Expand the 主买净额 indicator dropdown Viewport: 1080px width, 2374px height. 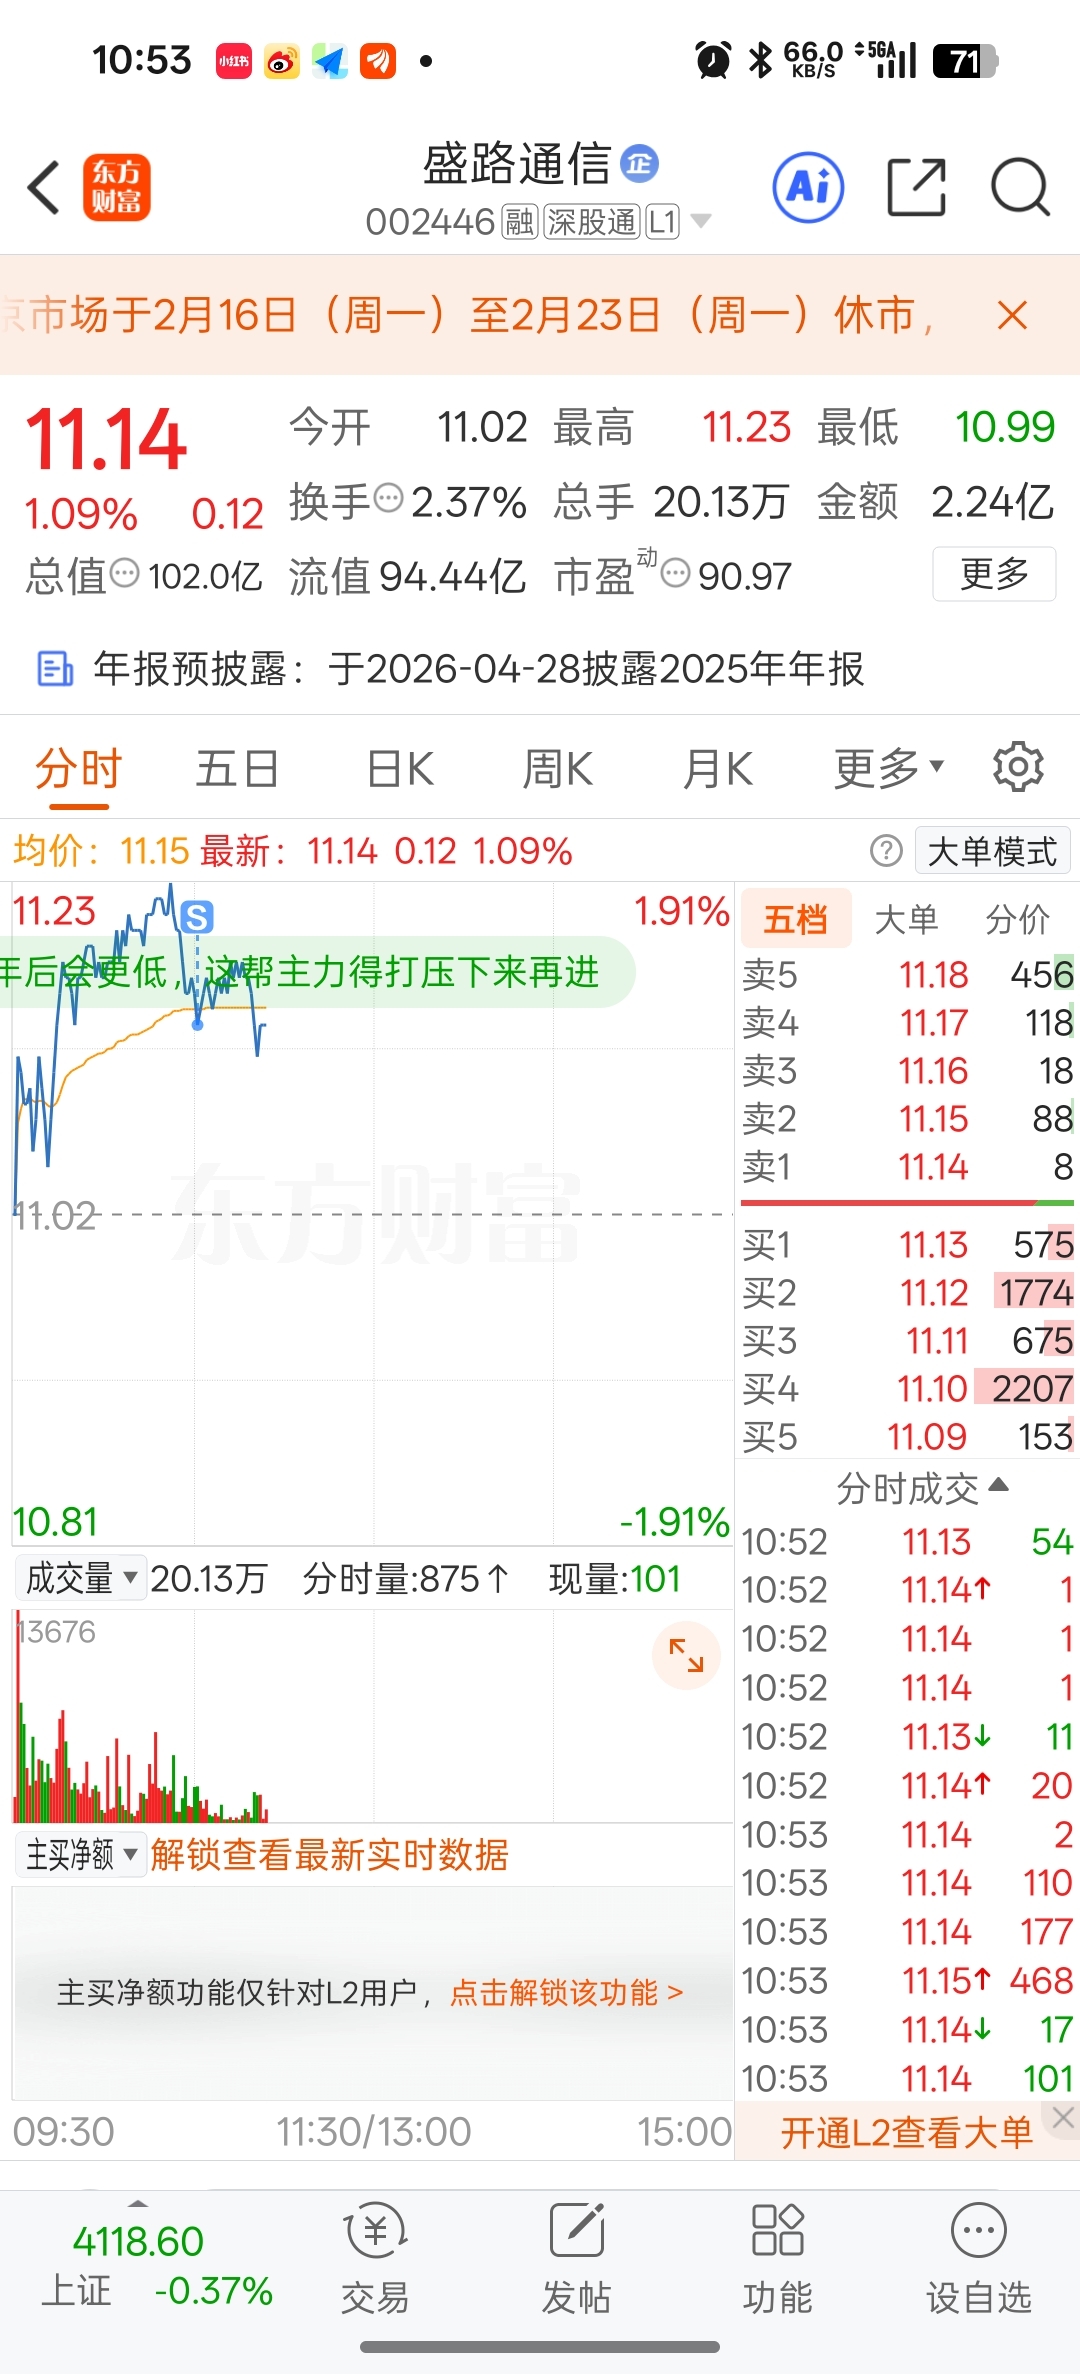81,1854
